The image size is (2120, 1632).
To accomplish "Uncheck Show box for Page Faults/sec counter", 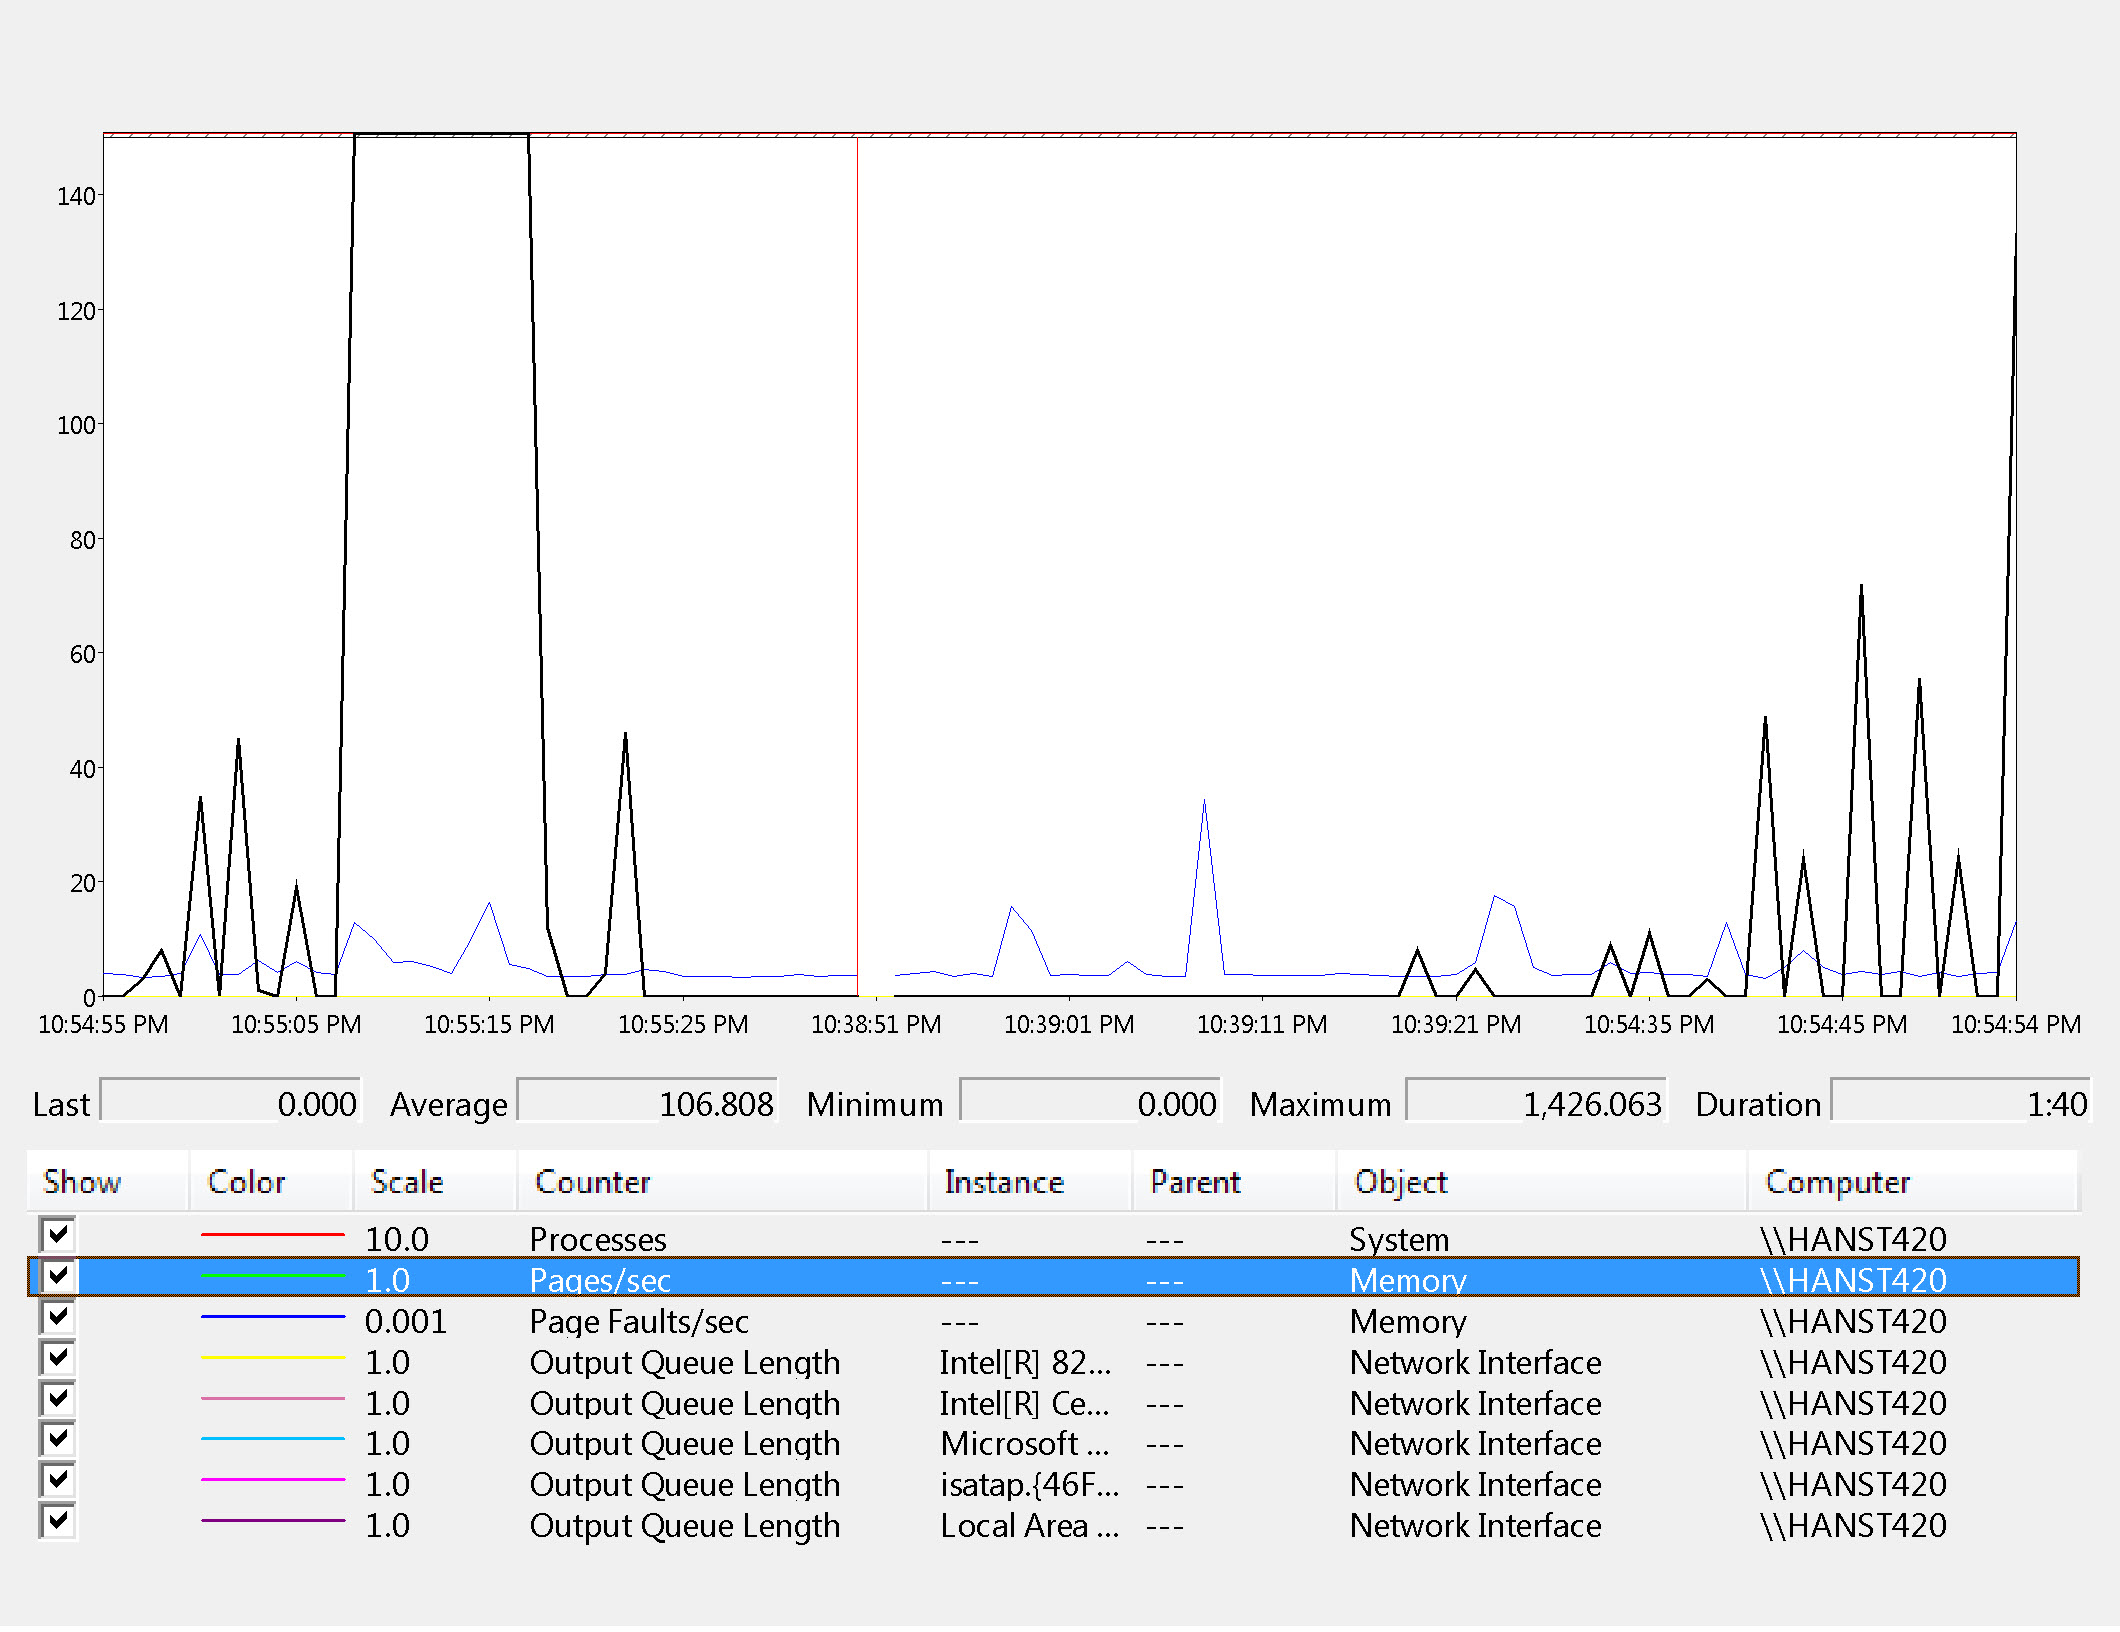I will coord(58,1317).
